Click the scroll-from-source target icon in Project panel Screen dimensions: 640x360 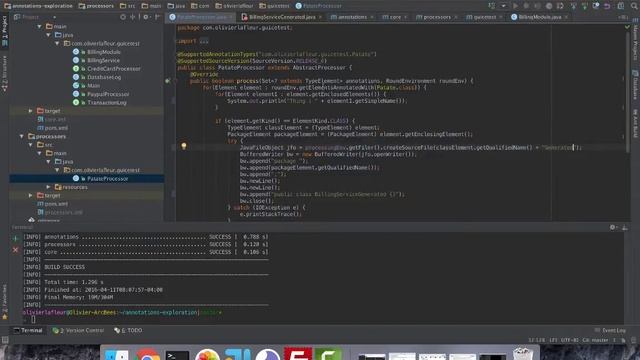point(123,17)
